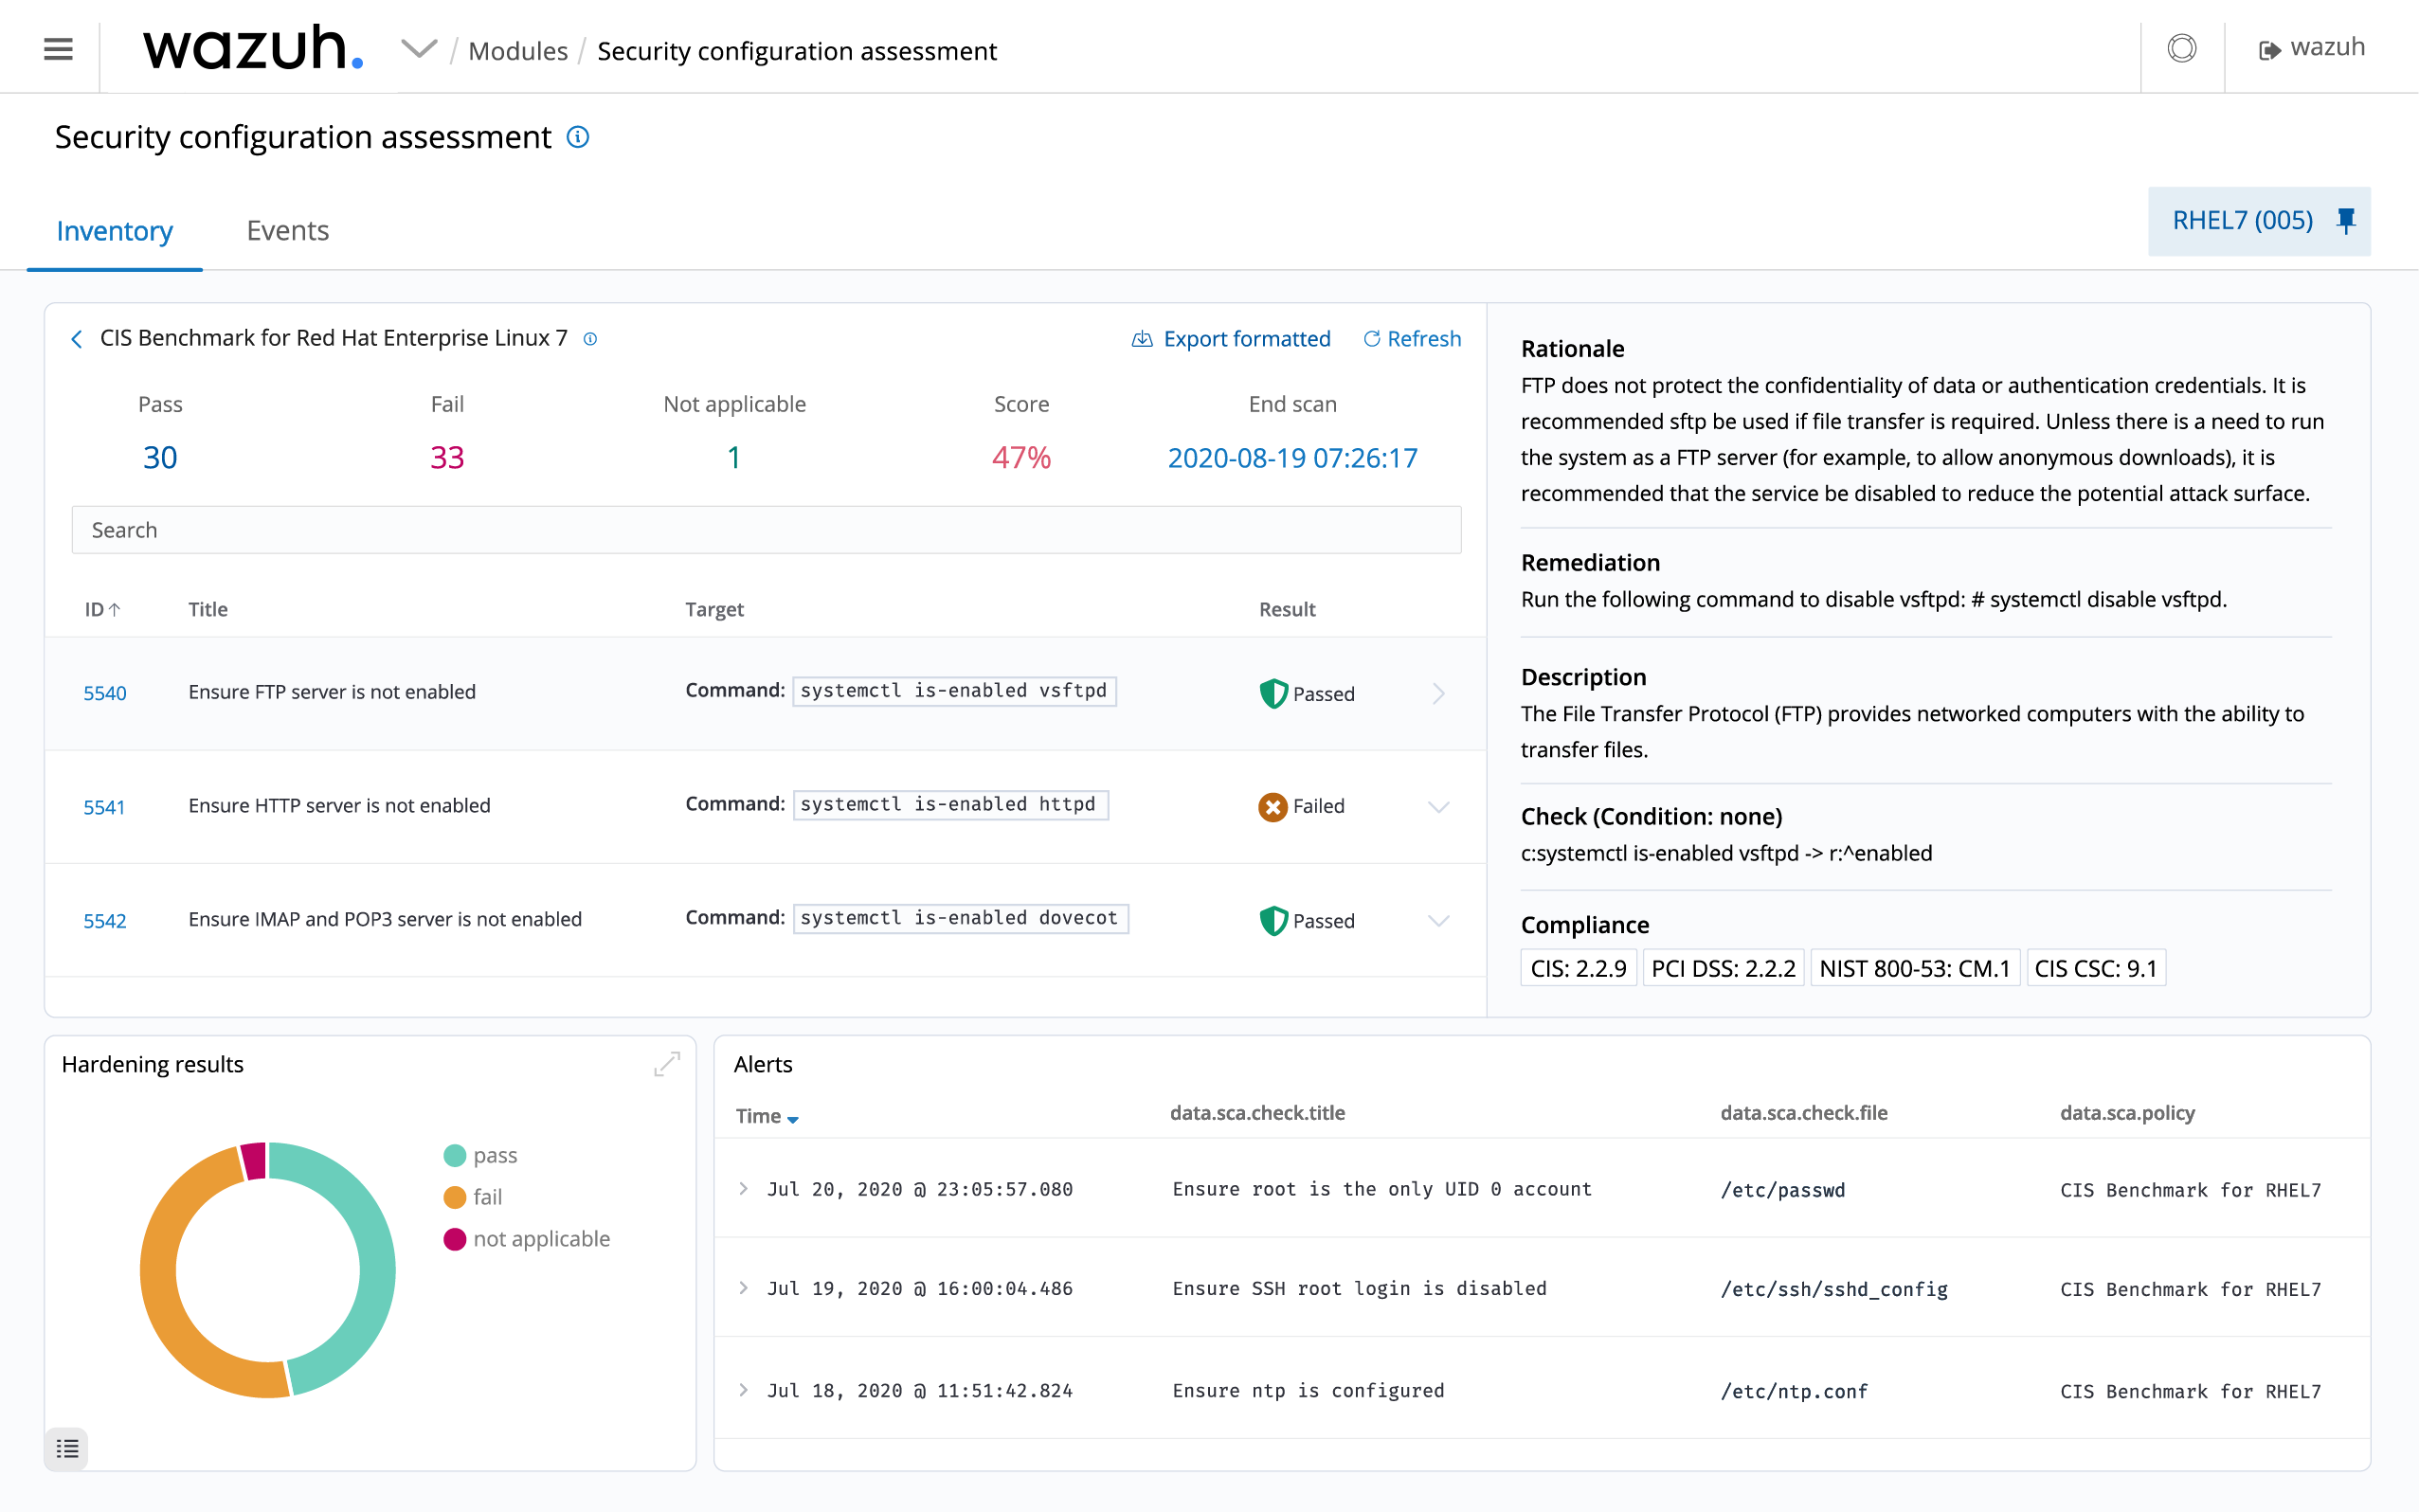Expand the Ensure HTTP server row chevron

click(1438, 807)
